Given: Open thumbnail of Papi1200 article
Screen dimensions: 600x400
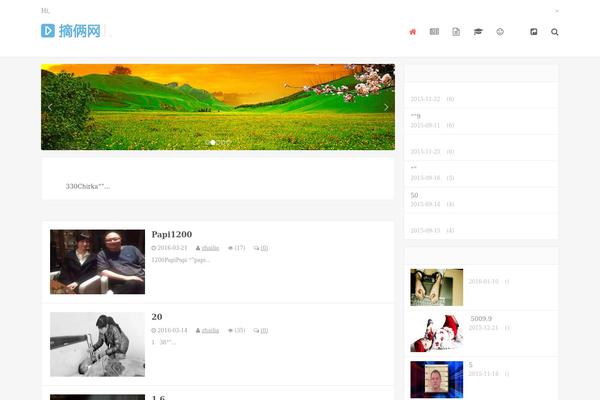Looking at the screenshot, I should (98, 262).
